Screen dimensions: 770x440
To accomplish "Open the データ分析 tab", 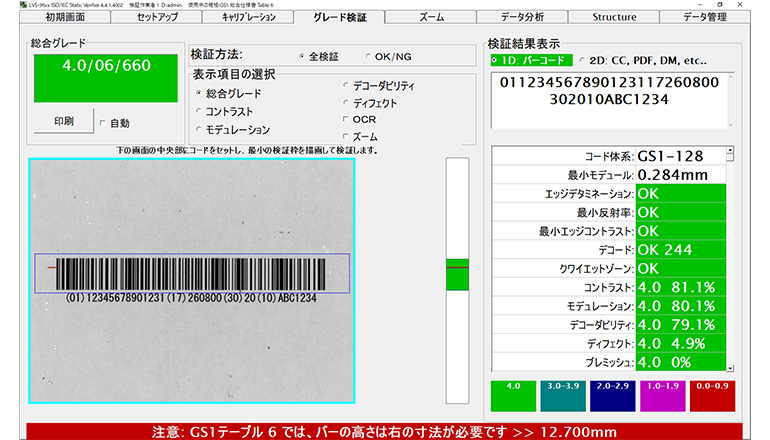I will pos(522,17).
